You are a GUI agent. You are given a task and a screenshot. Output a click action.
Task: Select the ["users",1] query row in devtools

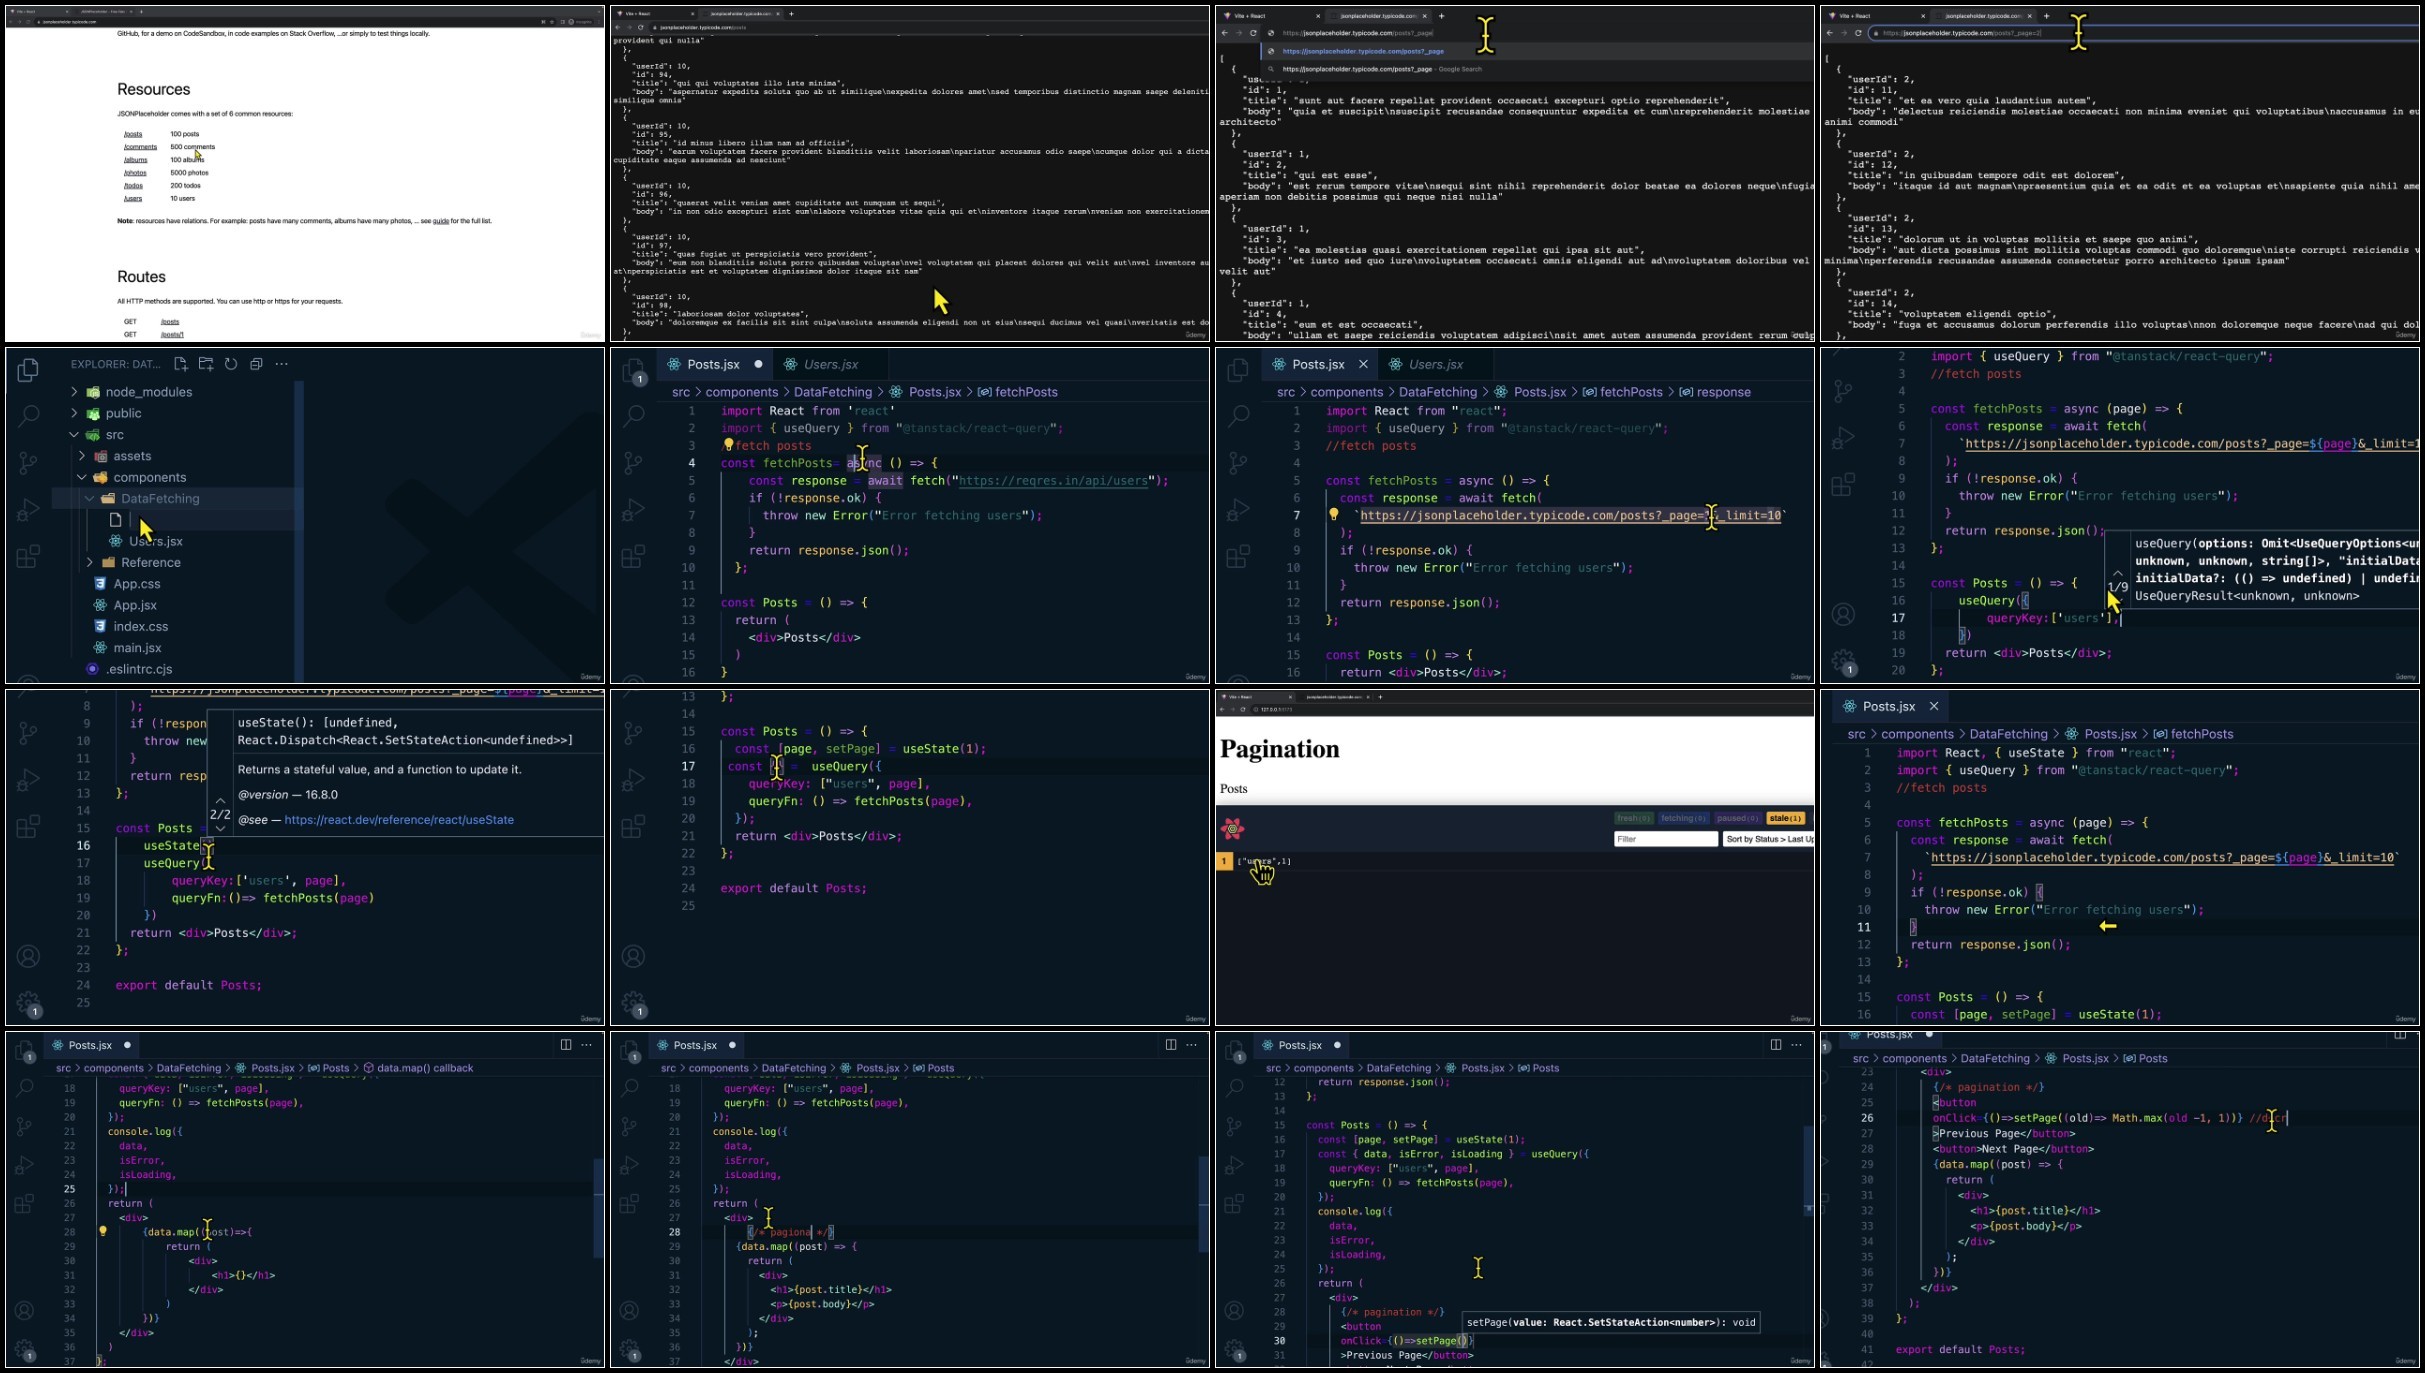pos(1514,861)
